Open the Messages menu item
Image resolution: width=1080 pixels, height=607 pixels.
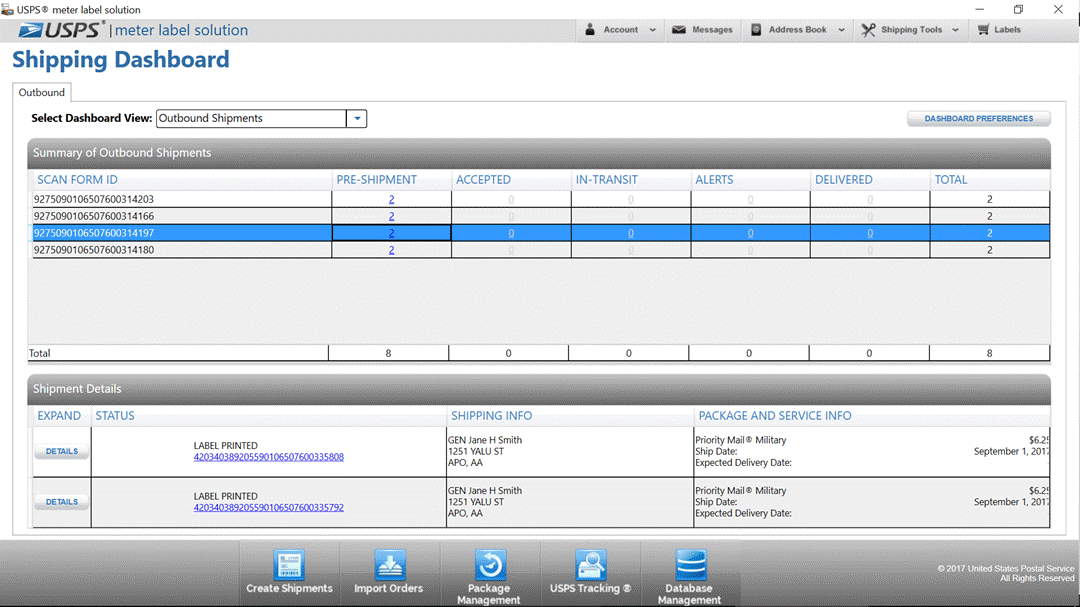click(x=703, y=30)
